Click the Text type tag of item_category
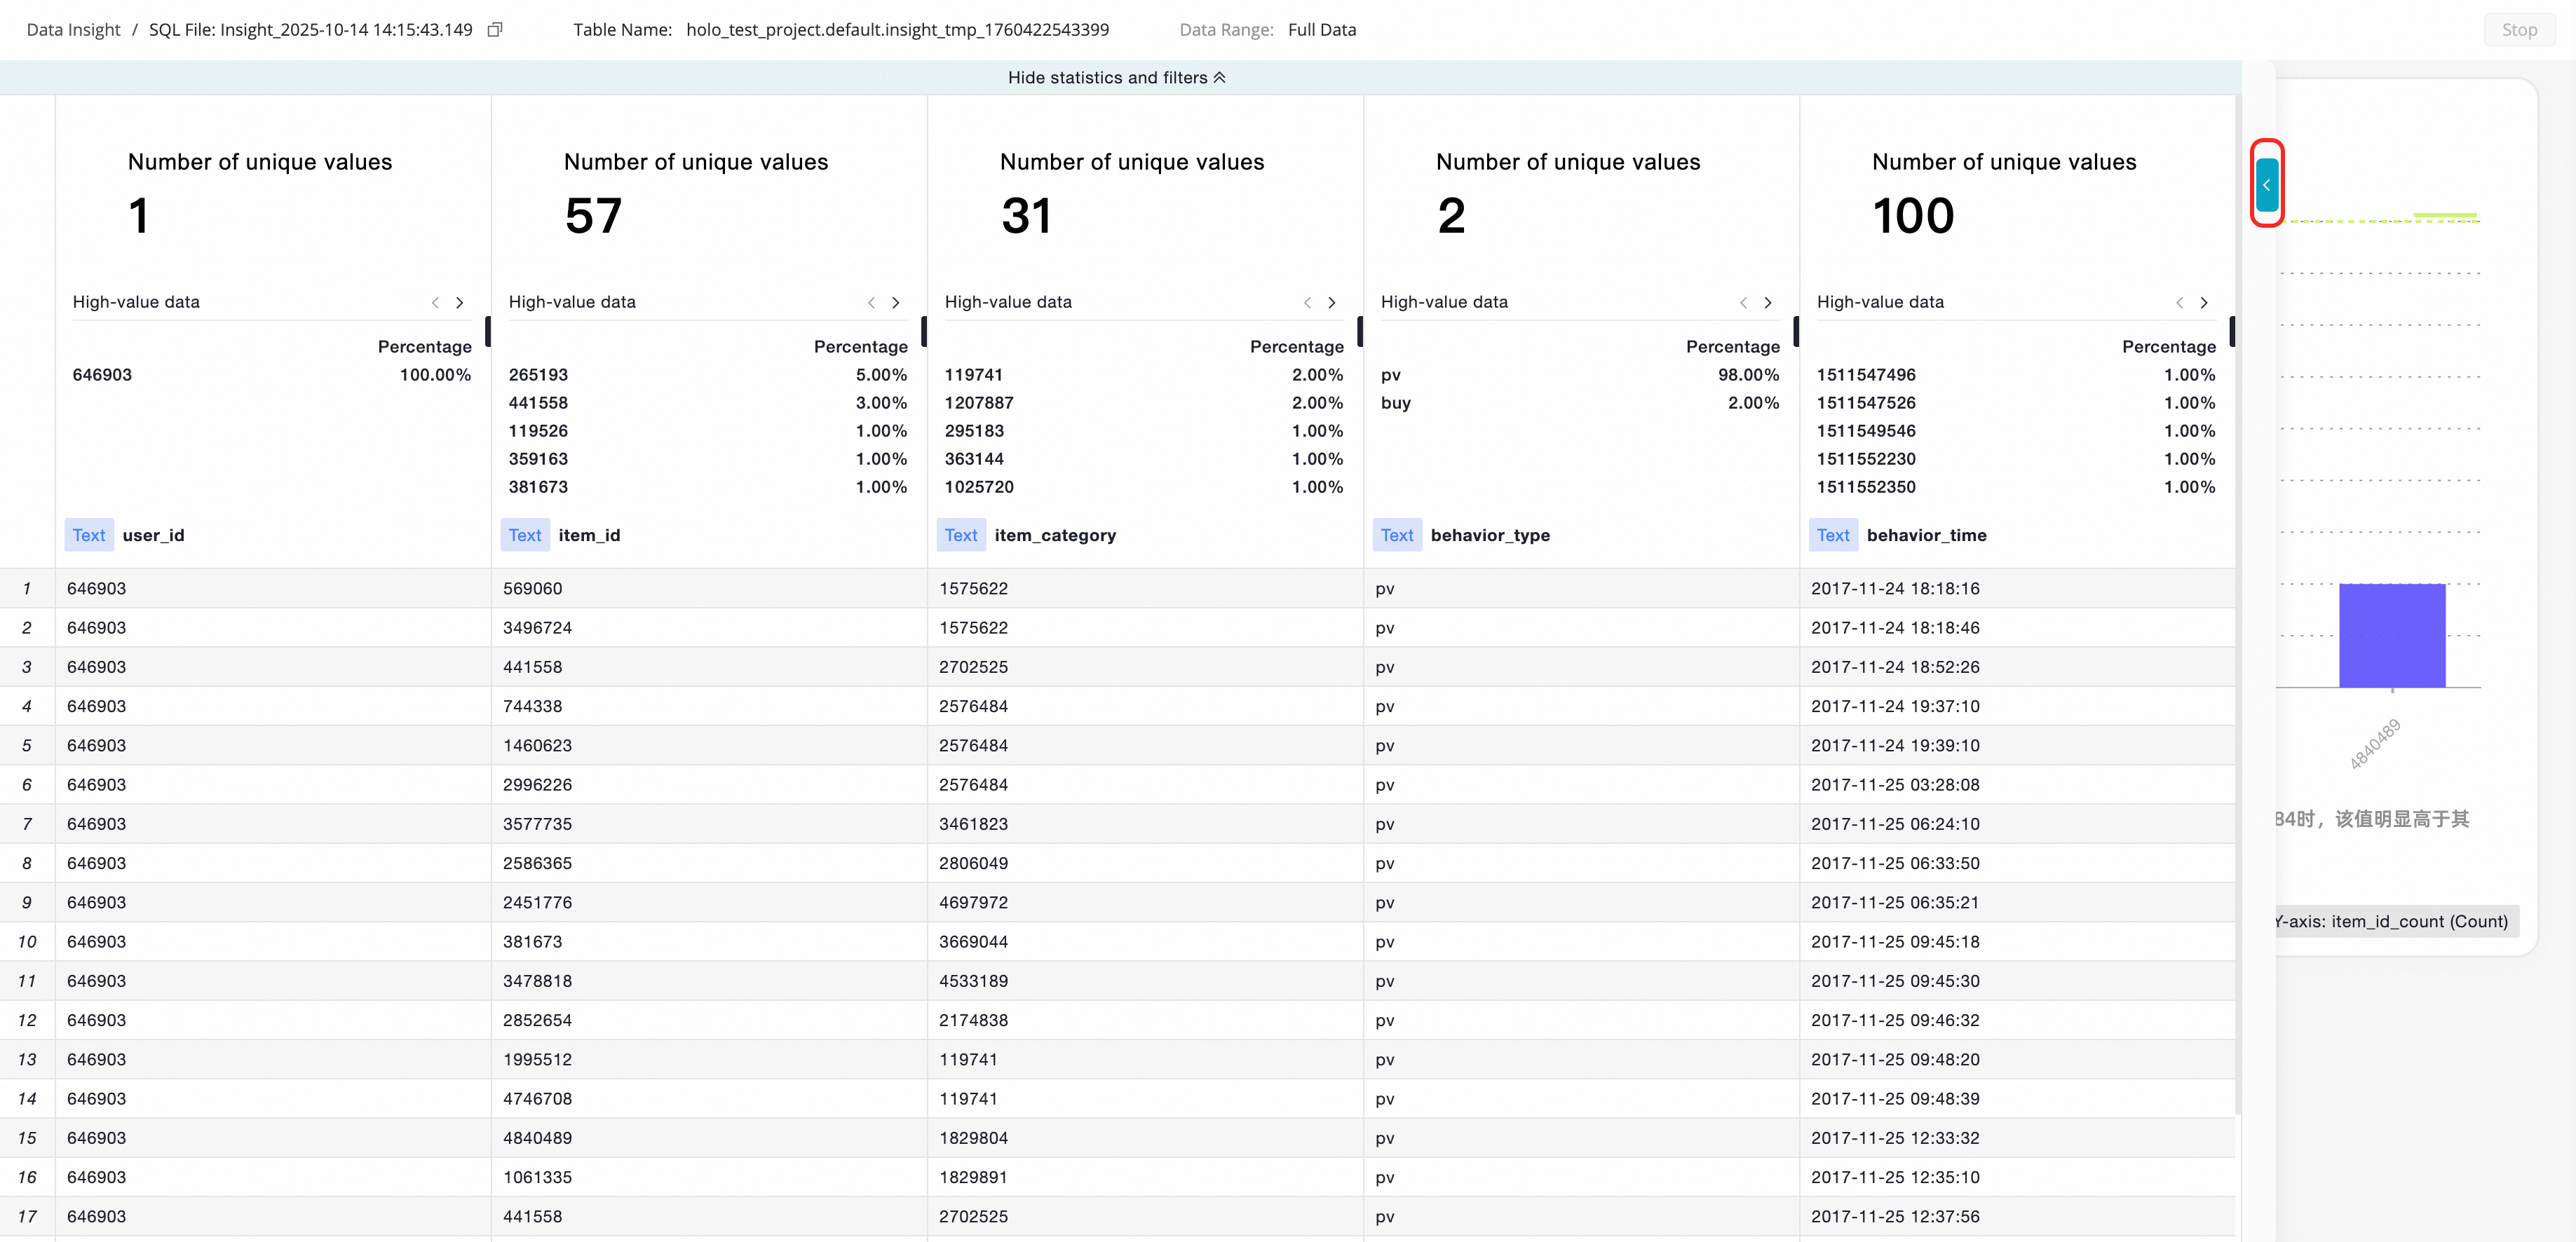Image resolution: width=2576 pixels, height=1242 pixels. [960, 535]
